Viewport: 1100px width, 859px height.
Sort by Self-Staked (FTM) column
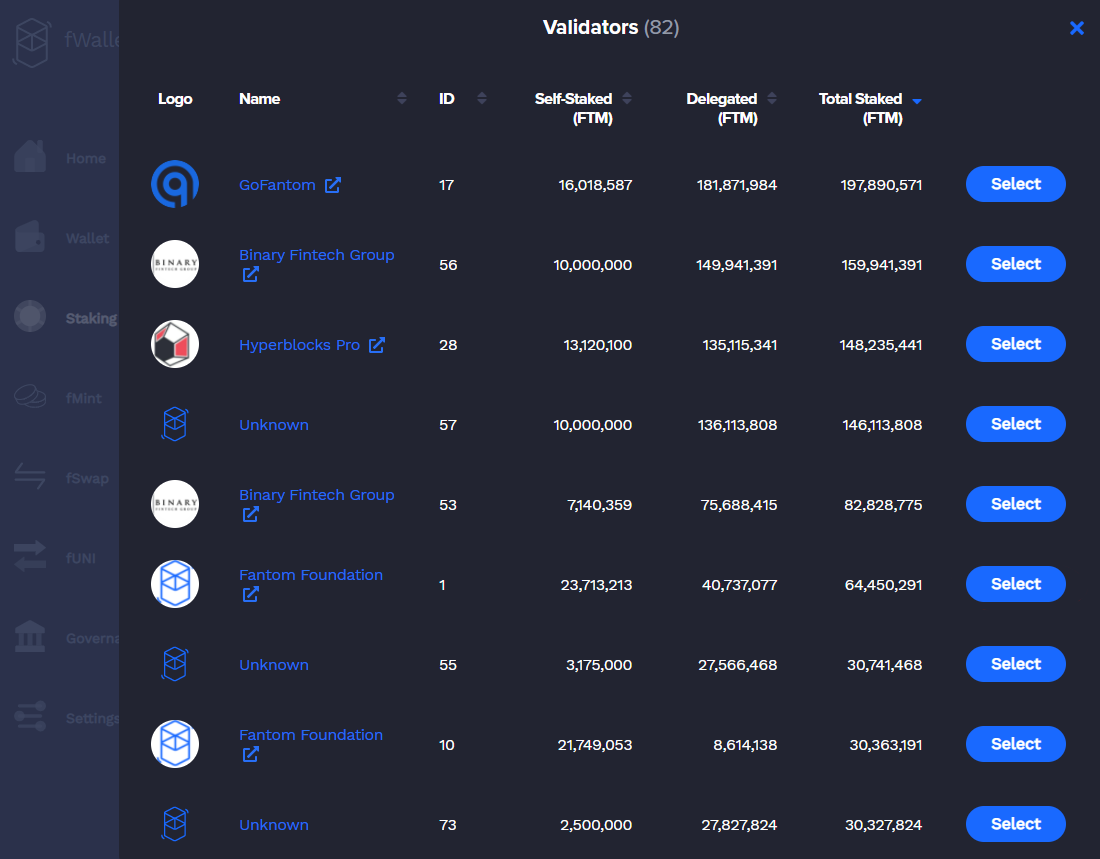[x=627, y=98]
